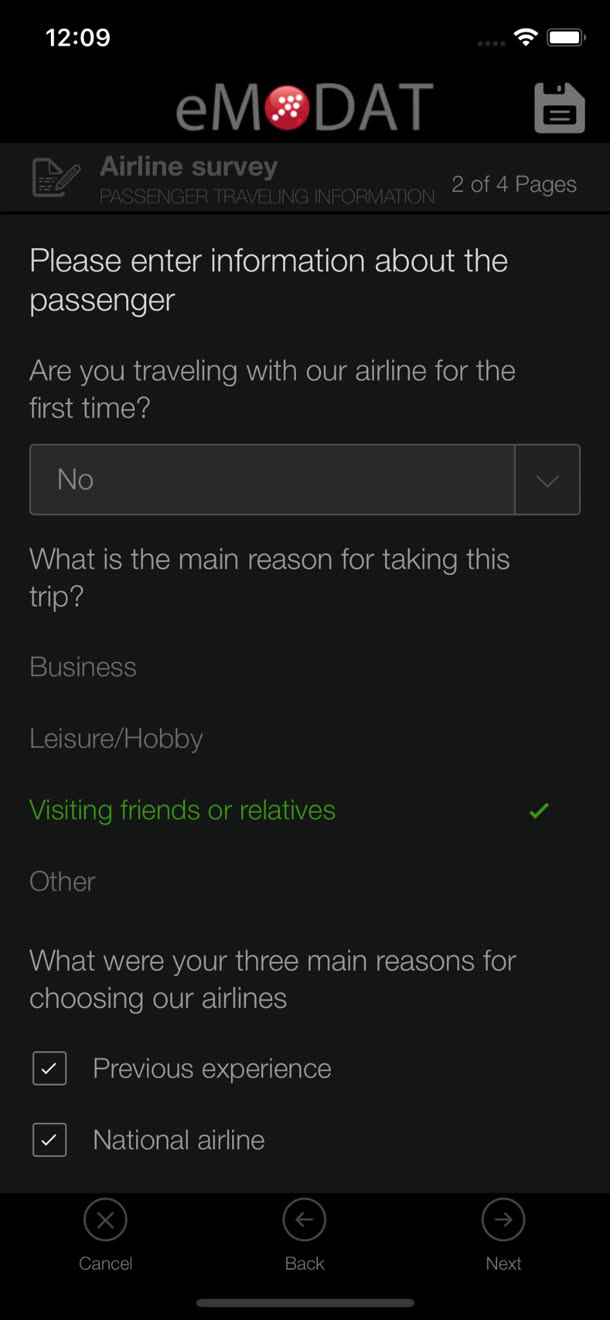Tap the 2 of 4 Pages indicator
The height and width of the screenshot is (1320, 610).
coord(514,184)
